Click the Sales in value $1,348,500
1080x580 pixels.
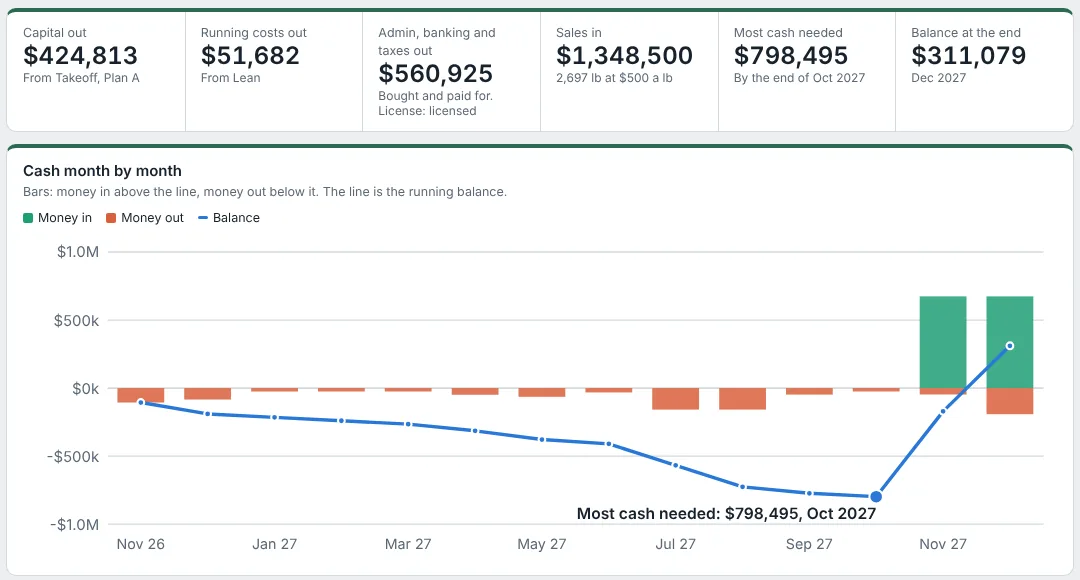[x=624, y=56]
